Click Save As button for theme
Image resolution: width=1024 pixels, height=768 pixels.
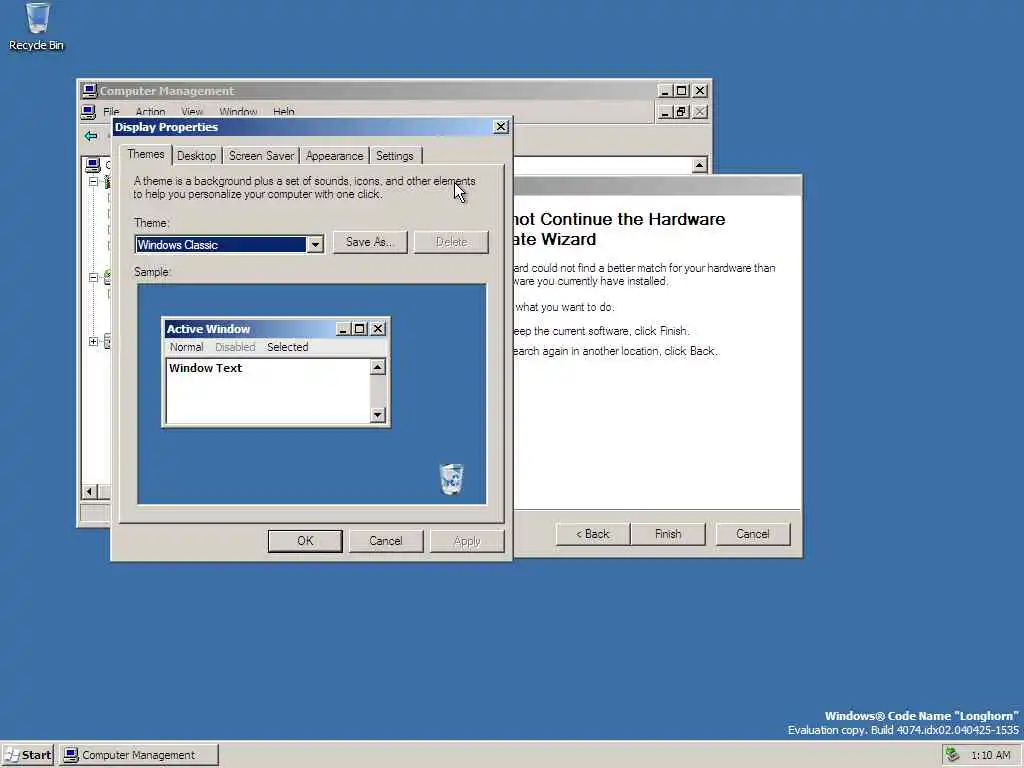point(370,242)
